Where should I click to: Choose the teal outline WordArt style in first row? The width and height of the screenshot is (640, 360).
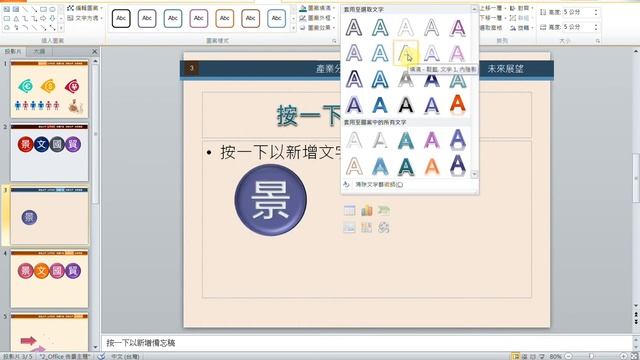(380, 27)
